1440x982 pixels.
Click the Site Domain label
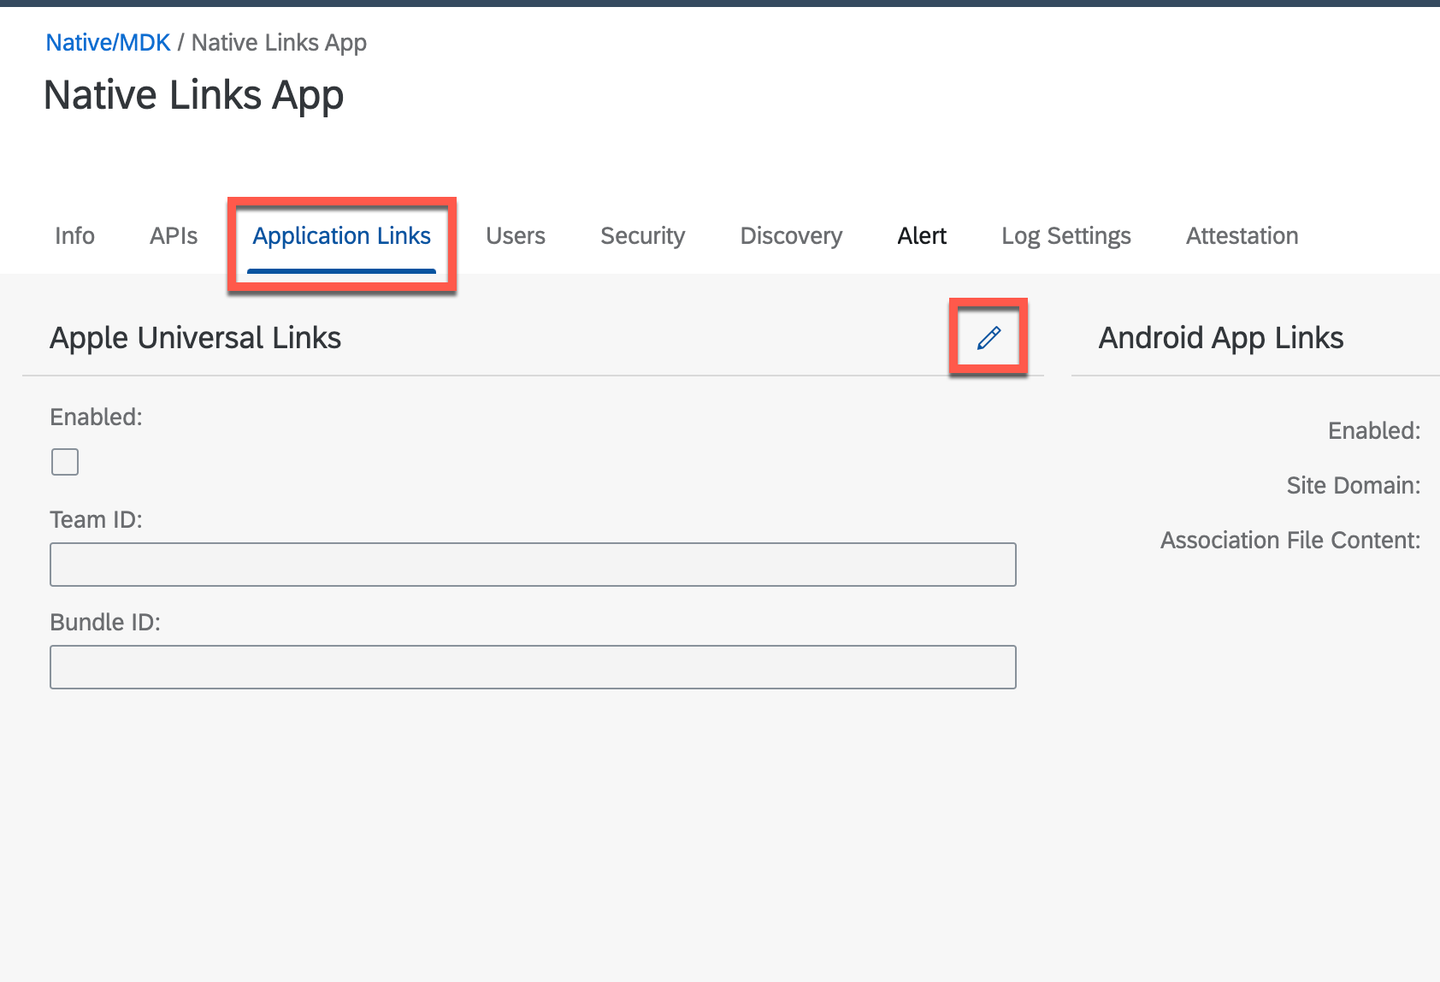pos(1353,486)
